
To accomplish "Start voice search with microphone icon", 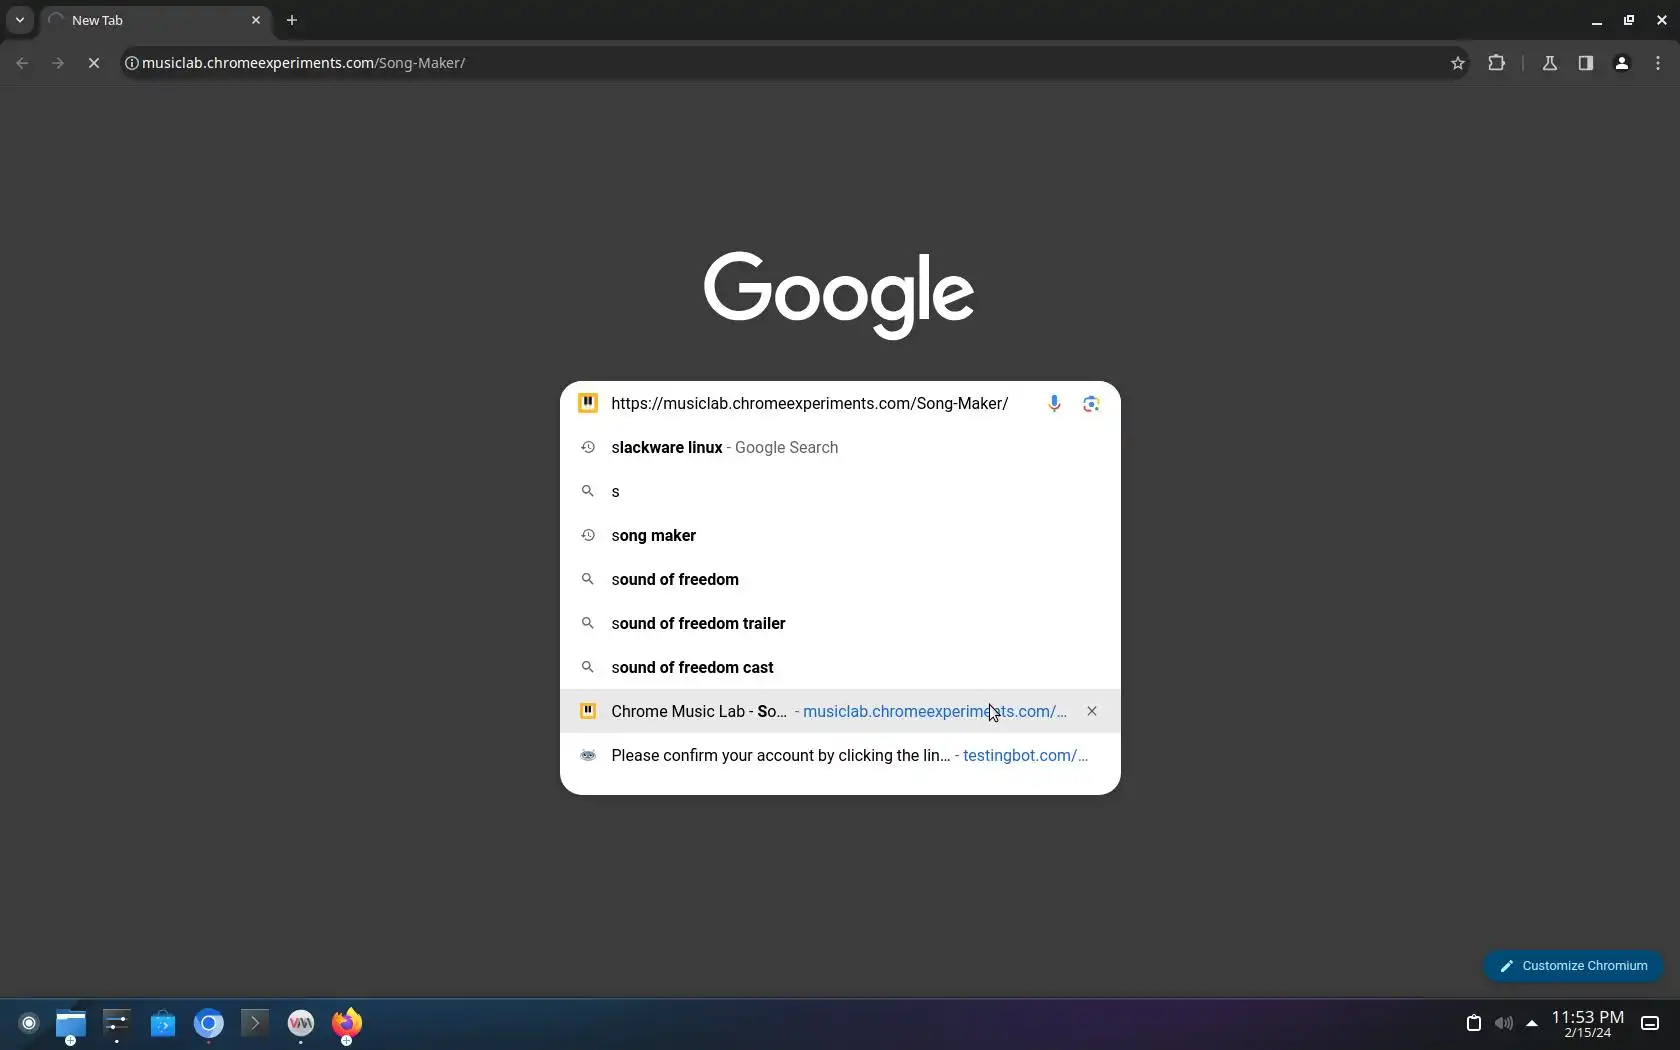I will pos(1054,403).
